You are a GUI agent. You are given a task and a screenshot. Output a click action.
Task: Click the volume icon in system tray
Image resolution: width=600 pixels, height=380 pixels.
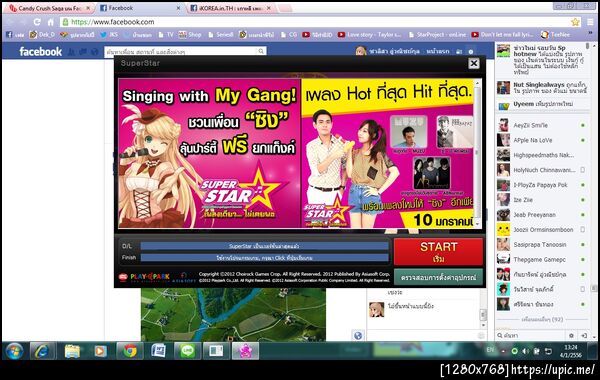click(x=526, y=351)
